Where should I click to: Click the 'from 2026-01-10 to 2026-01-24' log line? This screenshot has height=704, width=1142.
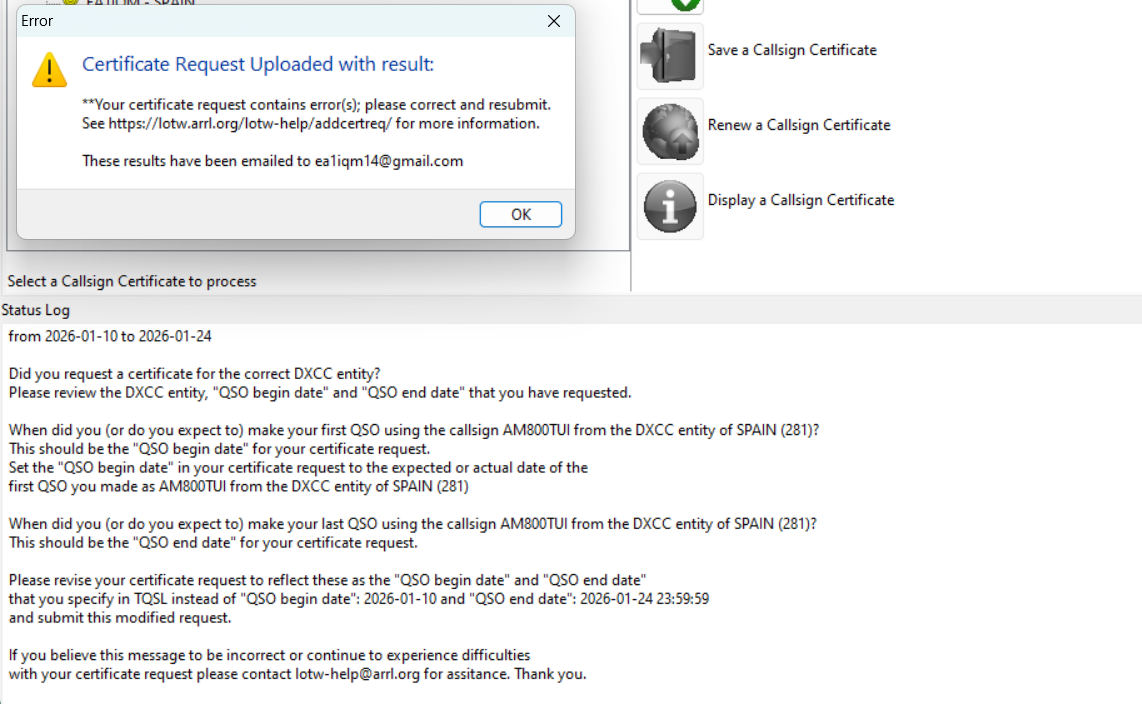point(110,336)
